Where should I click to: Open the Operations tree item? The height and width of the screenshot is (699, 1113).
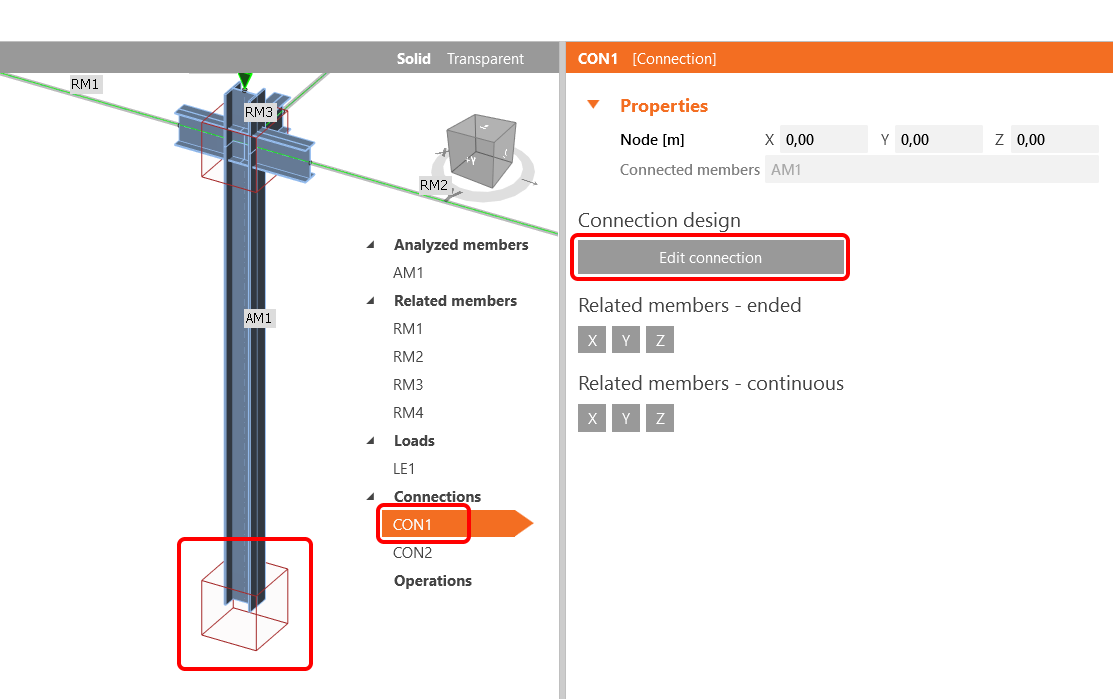[433, 580]
